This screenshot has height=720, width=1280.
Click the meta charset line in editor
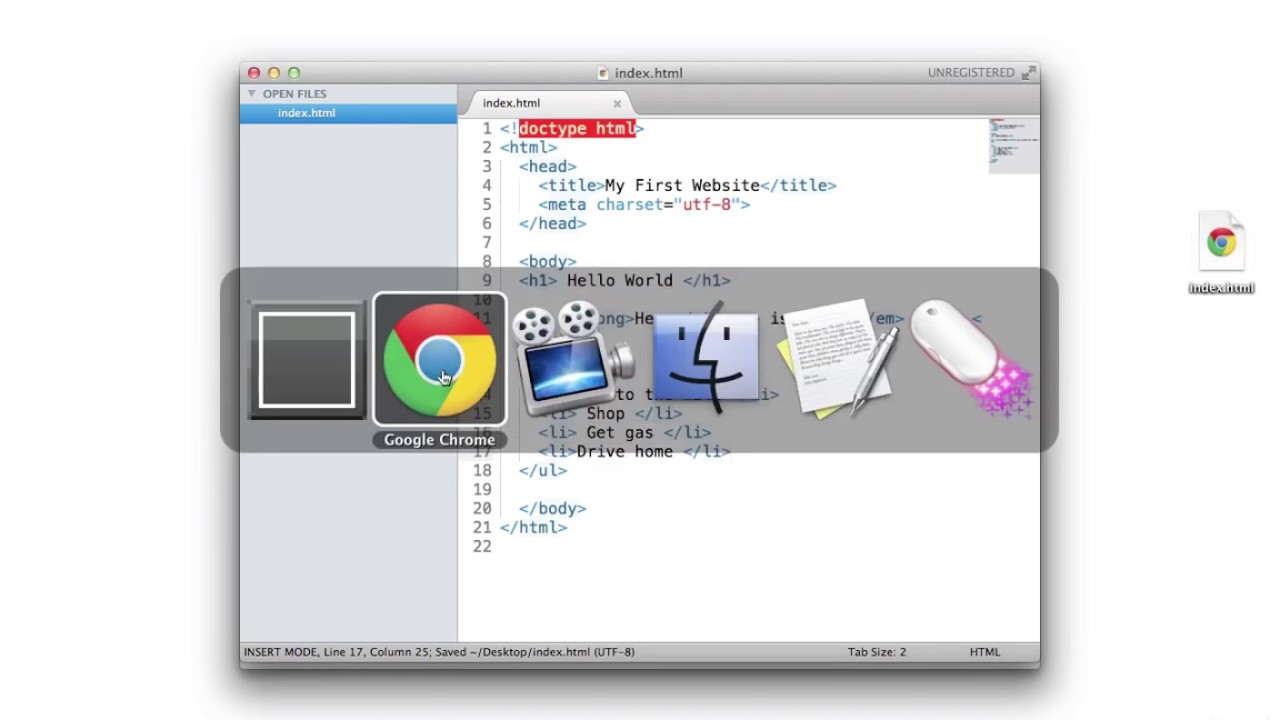pyautogui.click(x=644, y=204)
